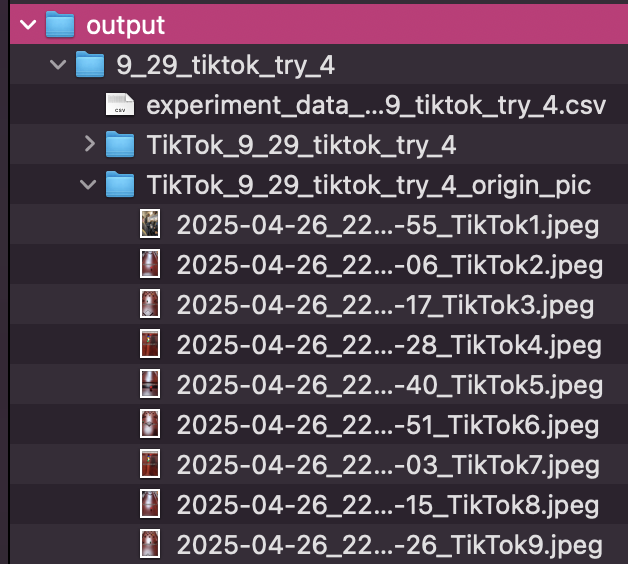Select the TikTok_9_29_tiktok_try_4_origin_pic folder name
The width and height of the screenshot is (628, 564).
click(x=369, y=185)
